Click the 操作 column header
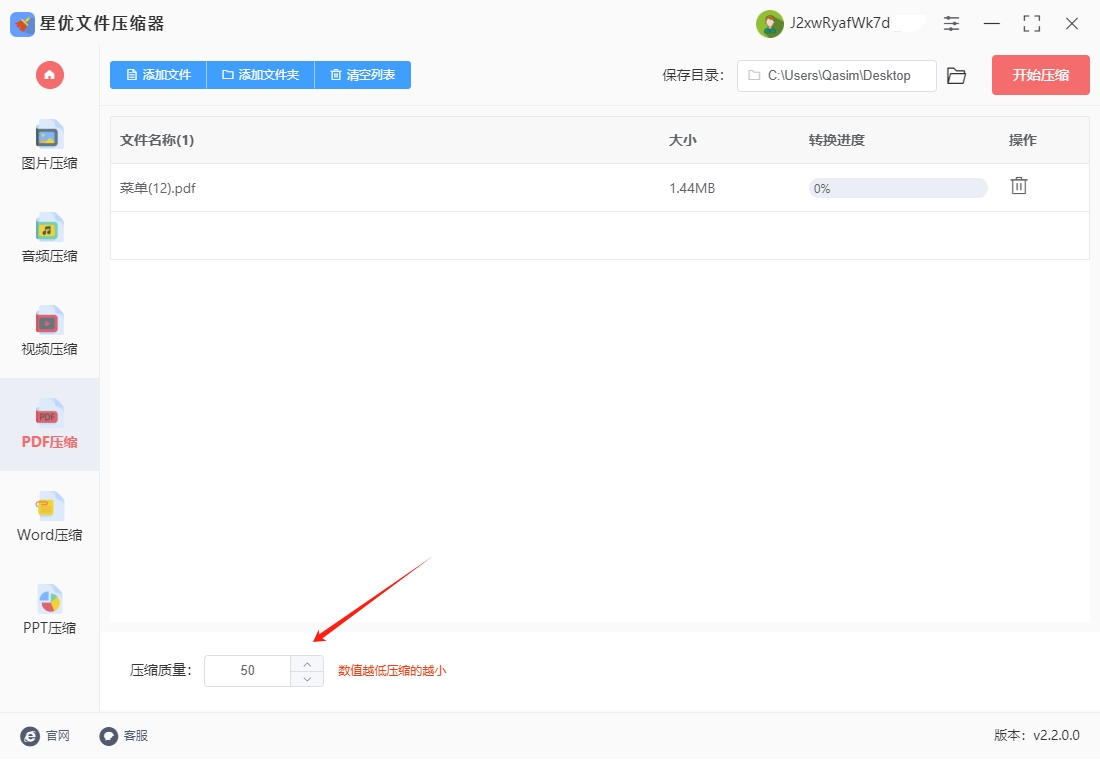The height and width of the screenshot is (760, 1100). point(1022,140)
